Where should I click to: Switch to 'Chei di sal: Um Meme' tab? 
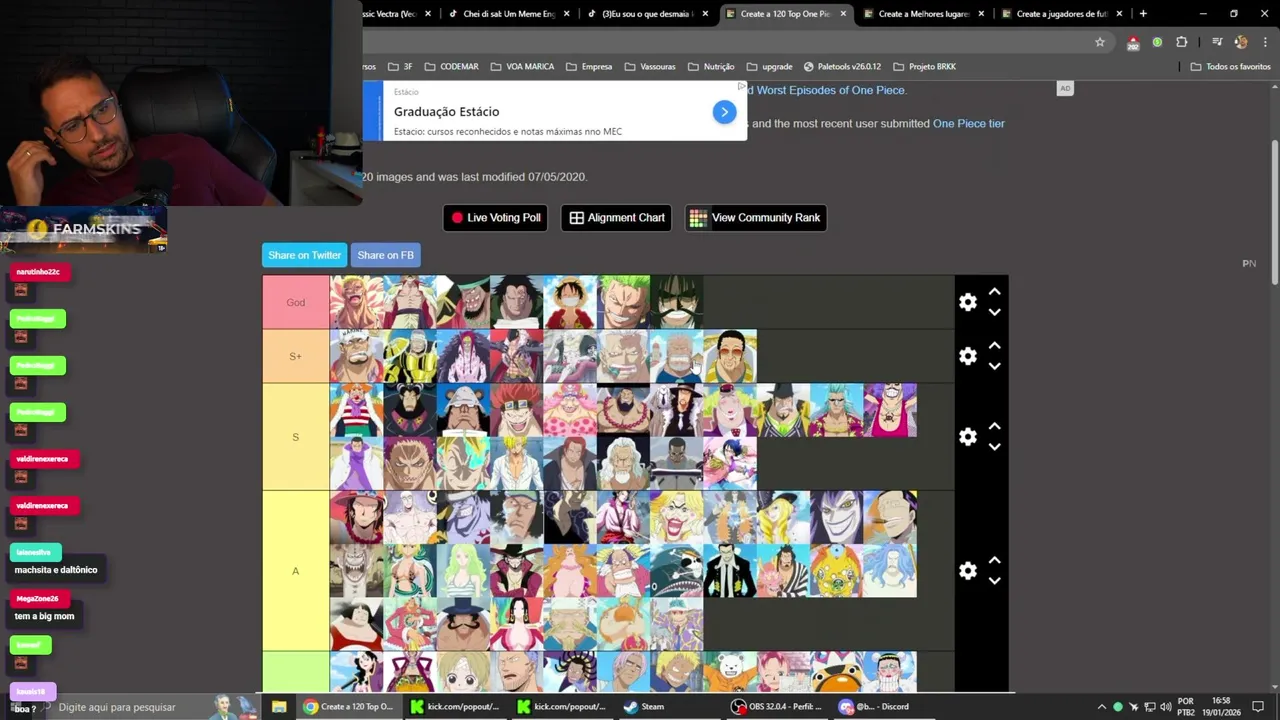coord(508,14)
